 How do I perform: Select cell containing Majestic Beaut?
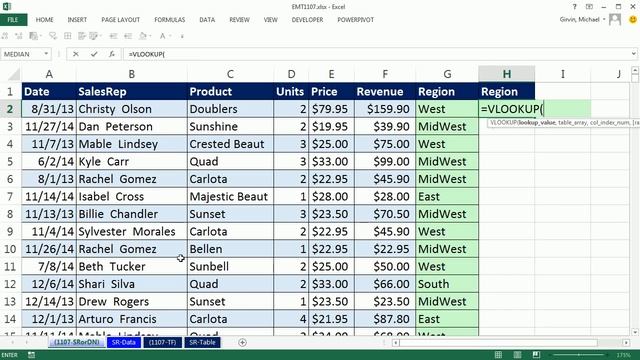[x=230, y=197]
